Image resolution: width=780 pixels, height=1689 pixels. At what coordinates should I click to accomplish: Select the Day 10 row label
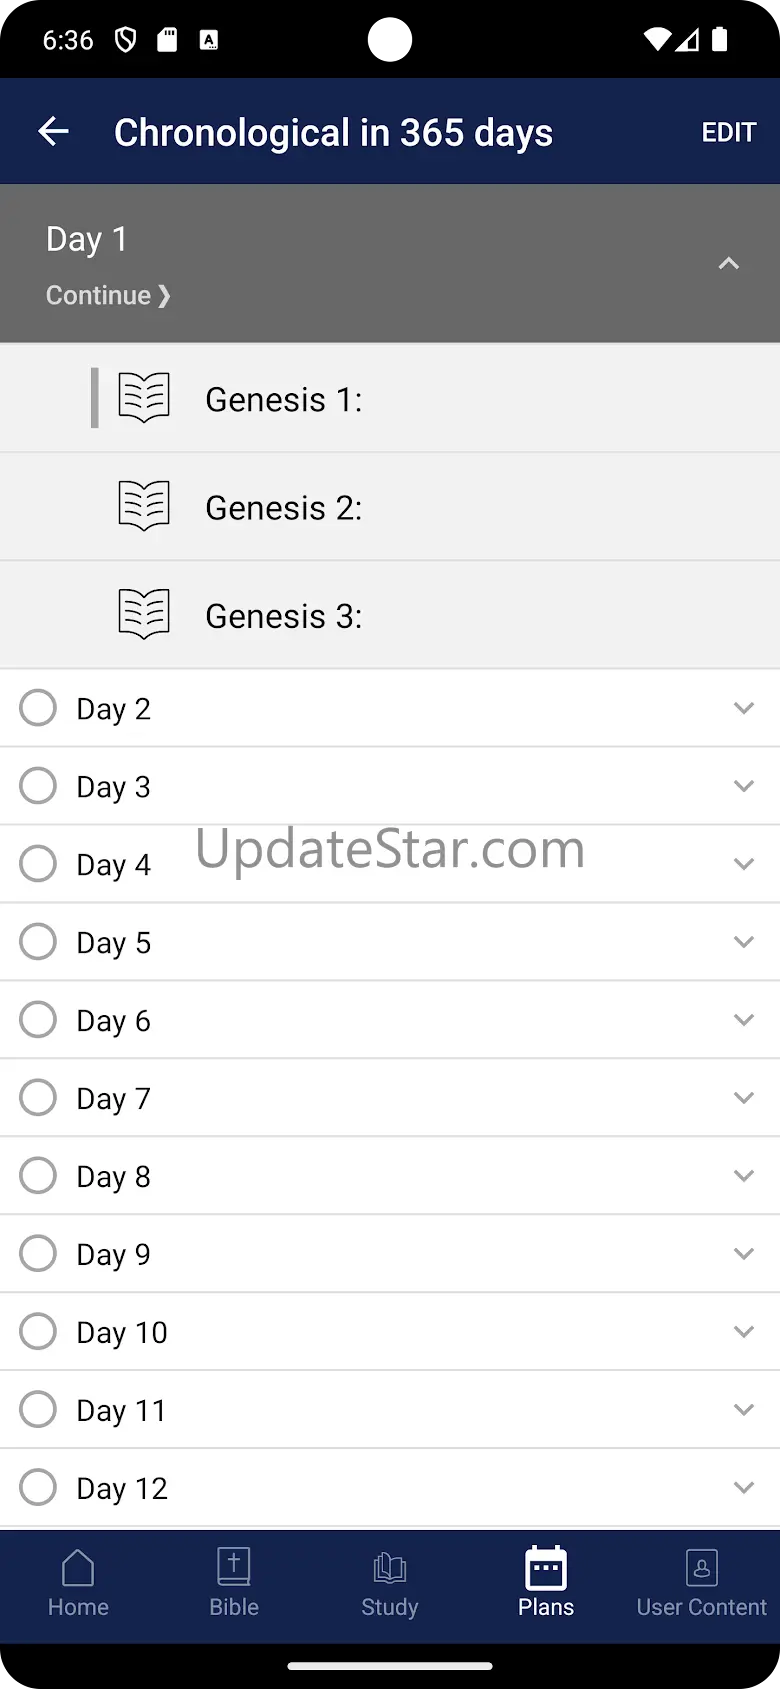(x=122, y=1332)
